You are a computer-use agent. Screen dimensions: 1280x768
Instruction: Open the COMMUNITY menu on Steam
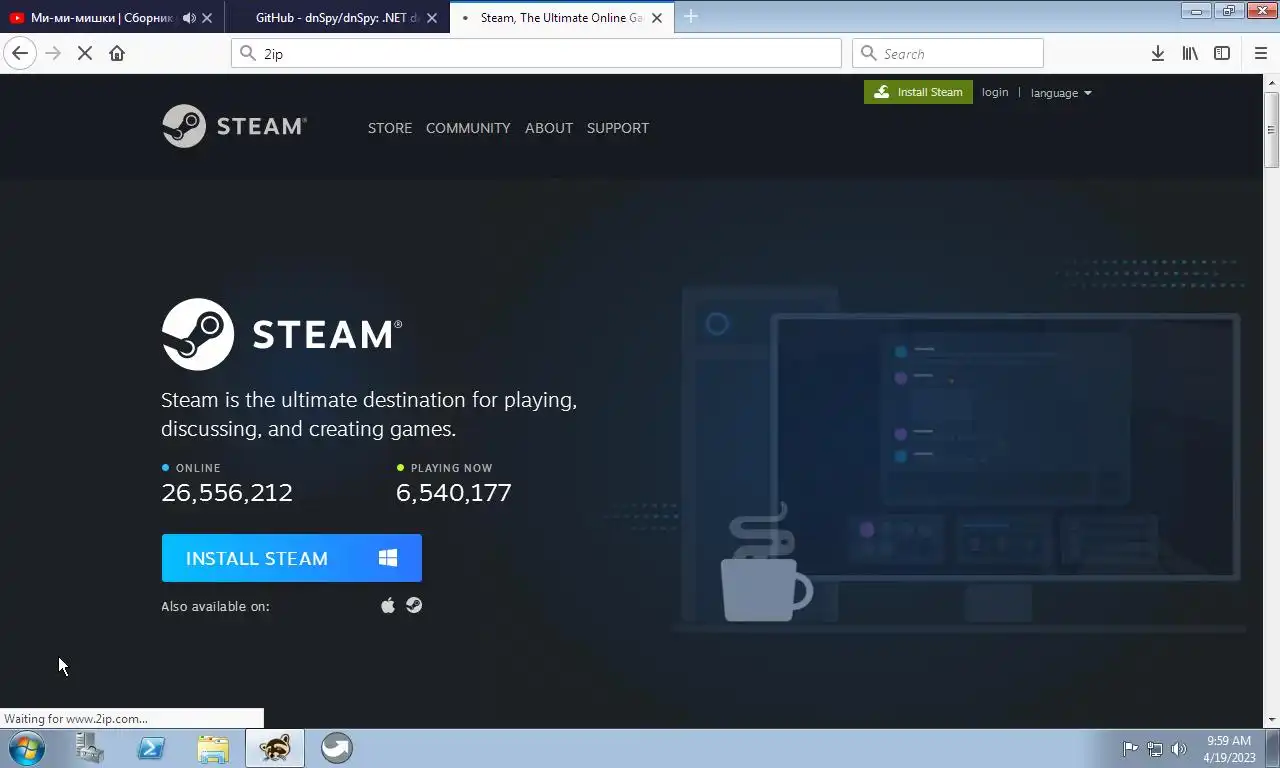[x=468, y=128]
